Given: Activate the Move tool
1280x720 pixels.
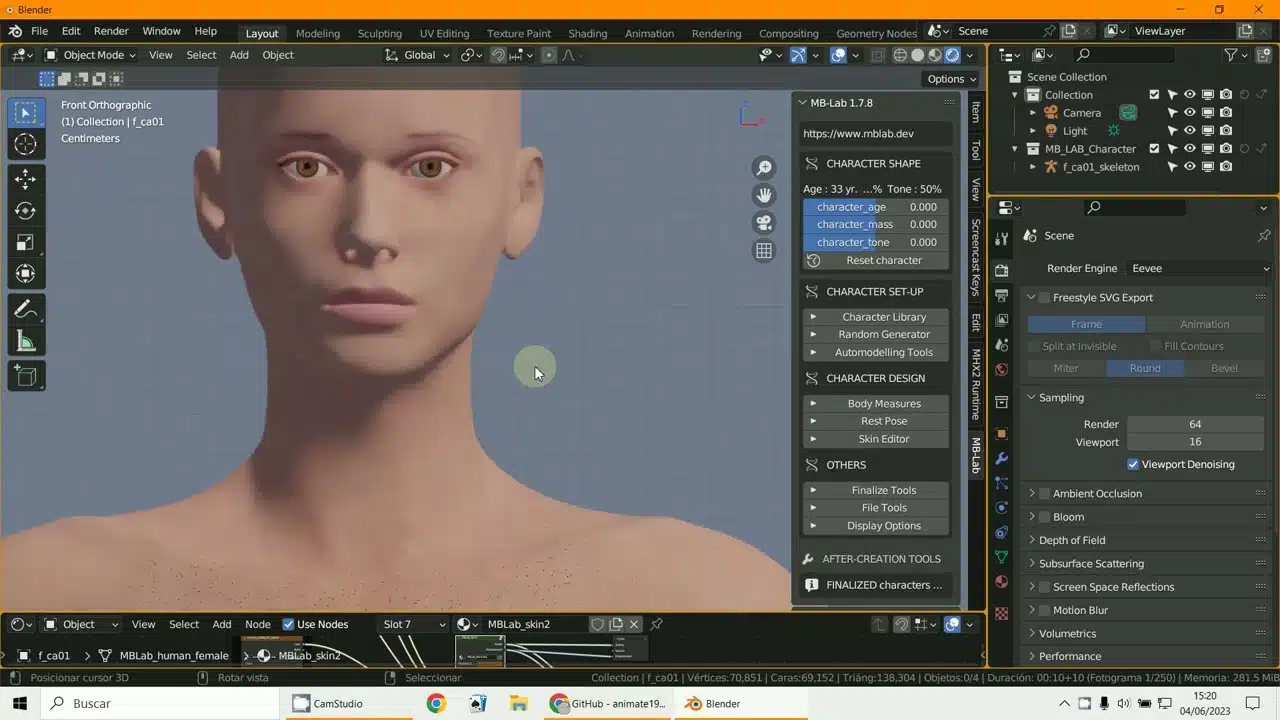Looking at the screenshot, I should [x=26, y=180].
